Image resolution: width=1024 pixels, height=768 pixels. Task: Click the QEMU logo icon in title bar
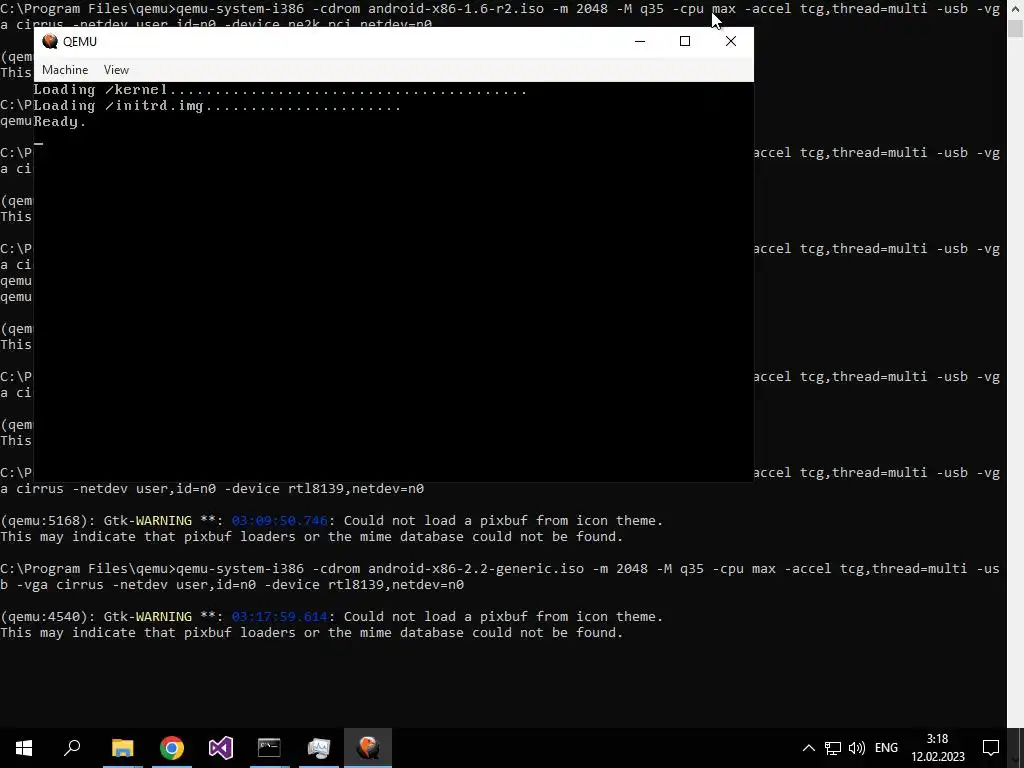[x=50, y=41]
